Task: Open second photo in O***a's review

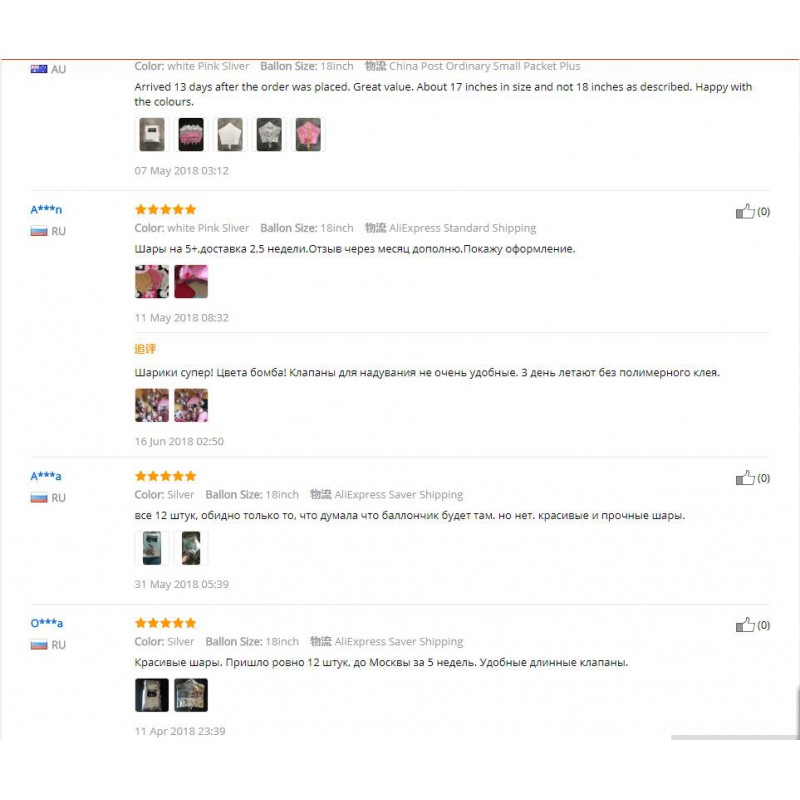Action: pyautogui.click(x=191, y=695)
